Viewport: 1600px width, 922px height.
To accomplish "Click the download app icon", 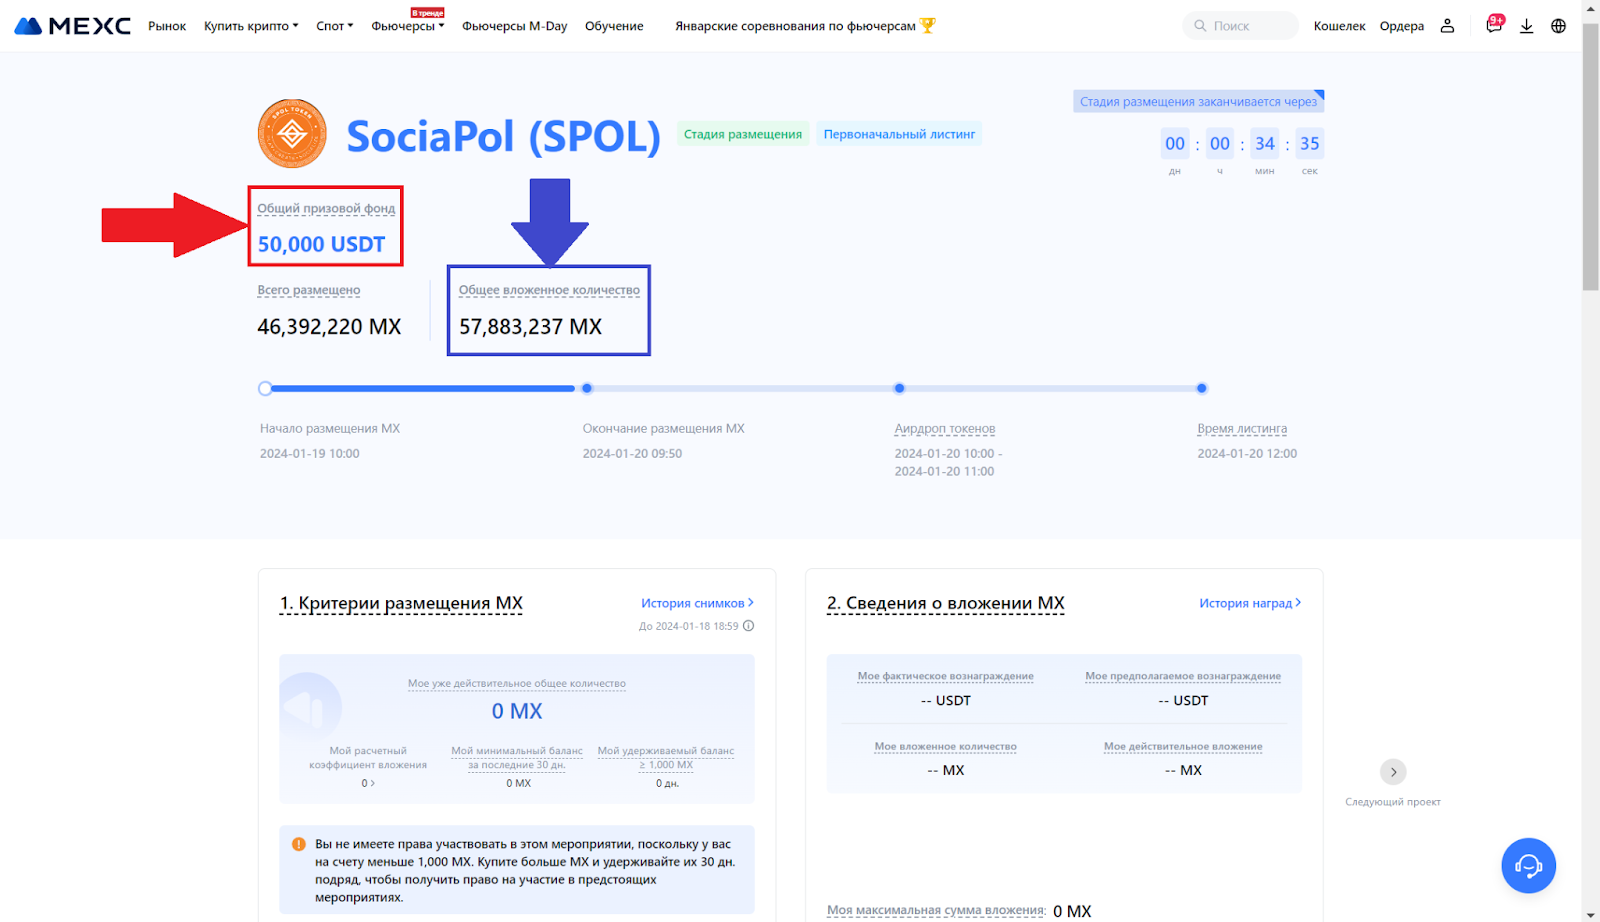I will [1526, 26].
